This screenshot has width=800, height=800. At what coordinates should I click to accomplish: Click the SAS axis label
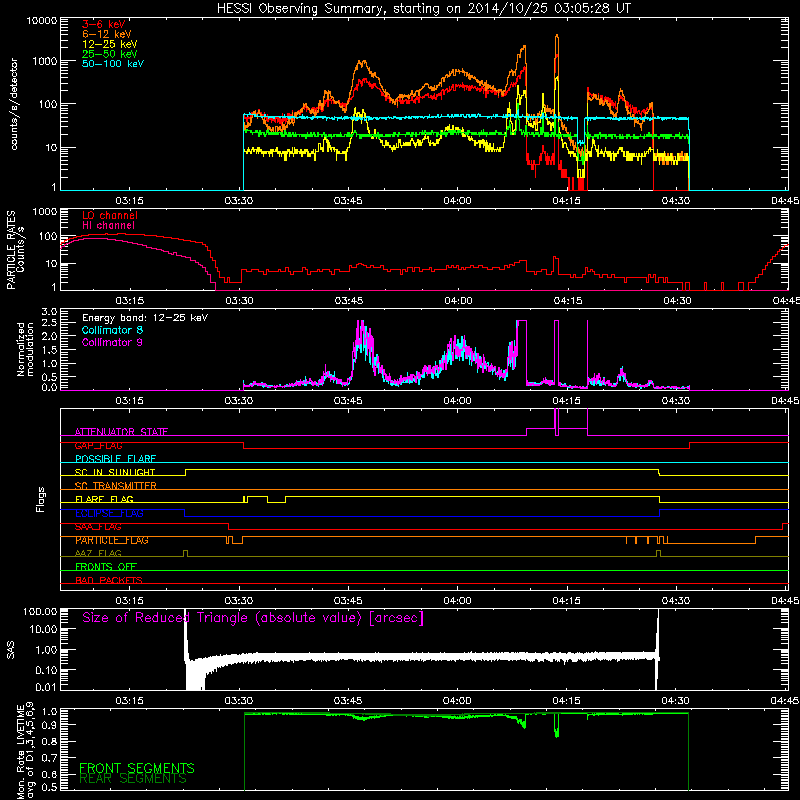point(11,650)
